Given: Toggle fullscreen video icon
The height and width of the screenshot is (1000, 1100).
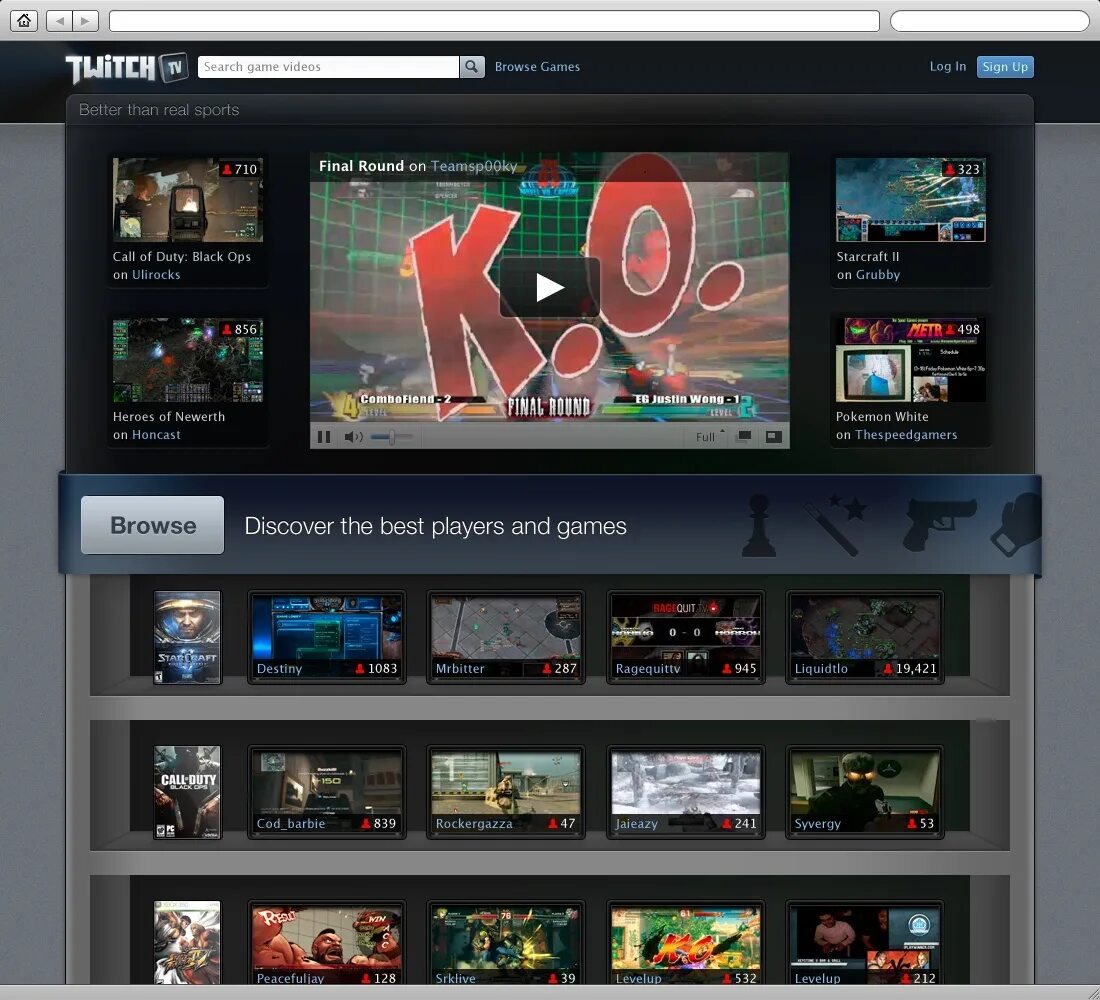Looking at the screenshot, I should (773, 436).
